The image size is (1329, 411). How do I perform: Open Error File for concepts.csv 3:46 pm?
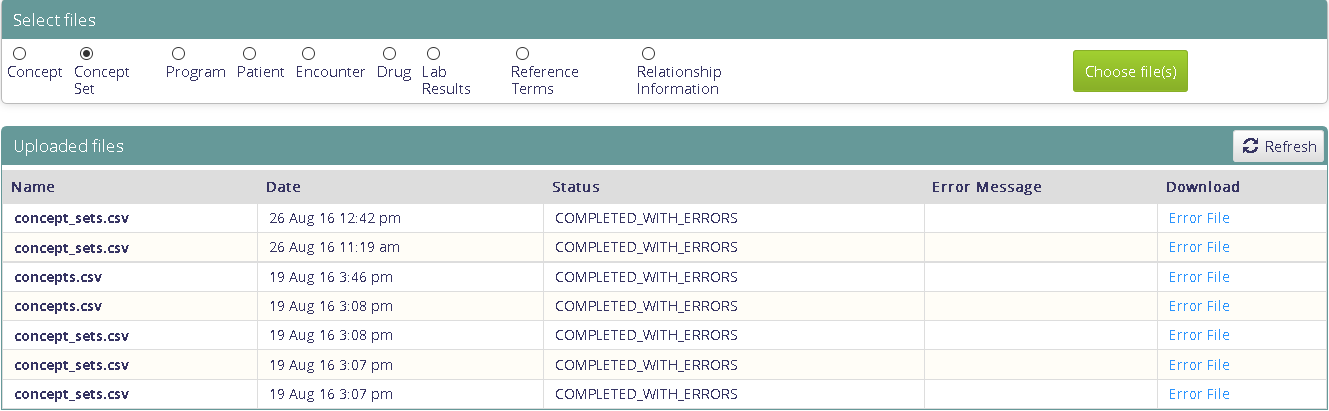pyautogui.click(x=1199, y=277)
